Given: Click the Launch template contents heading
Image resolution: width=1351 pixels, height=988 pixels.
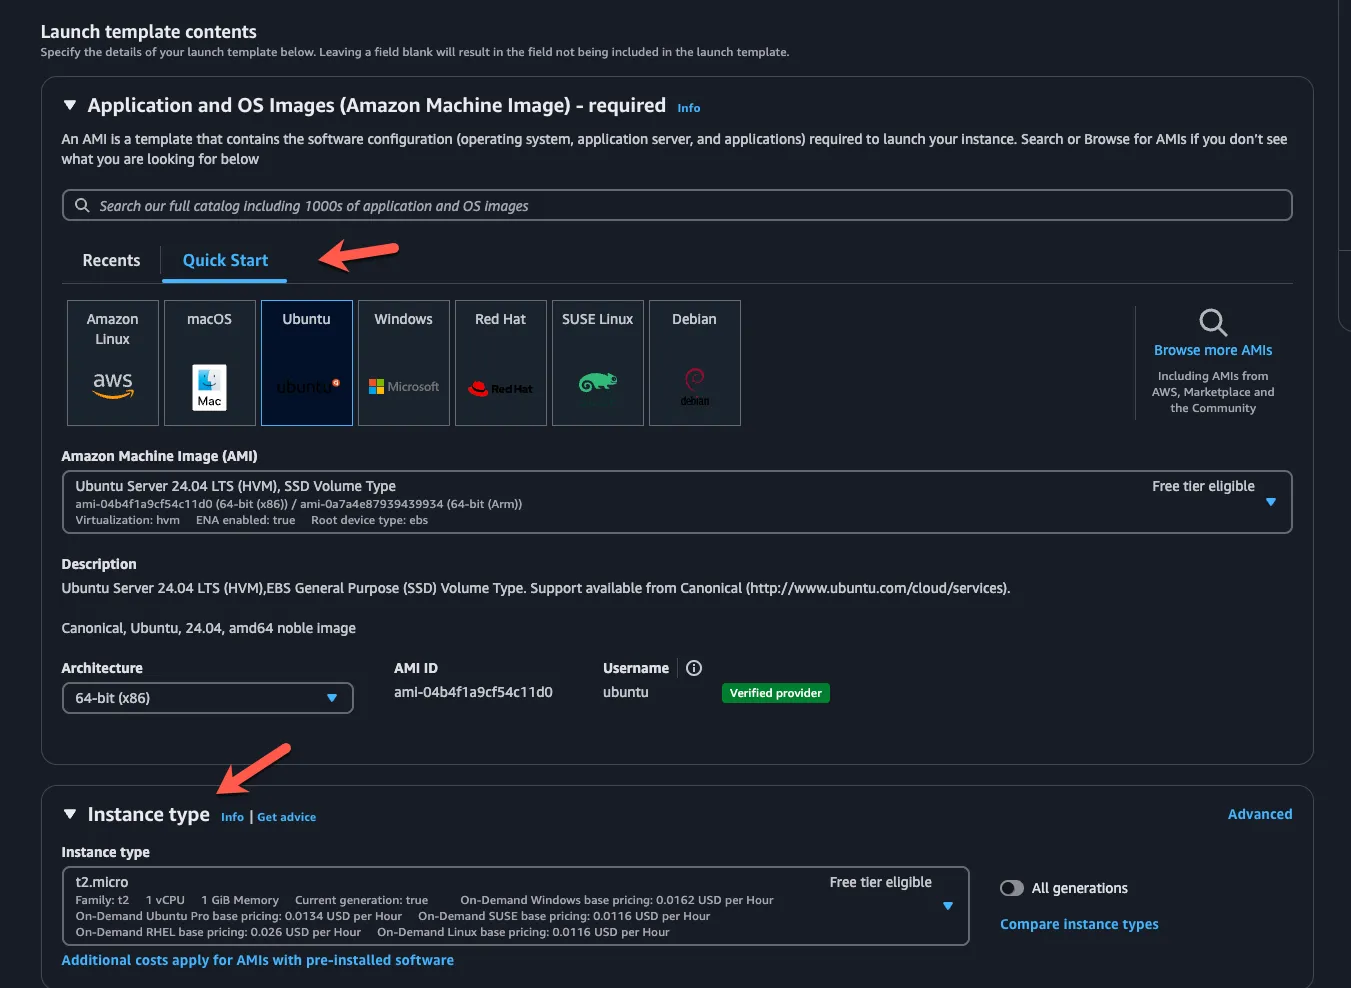Looking at the screenshot, I should 149,32.
